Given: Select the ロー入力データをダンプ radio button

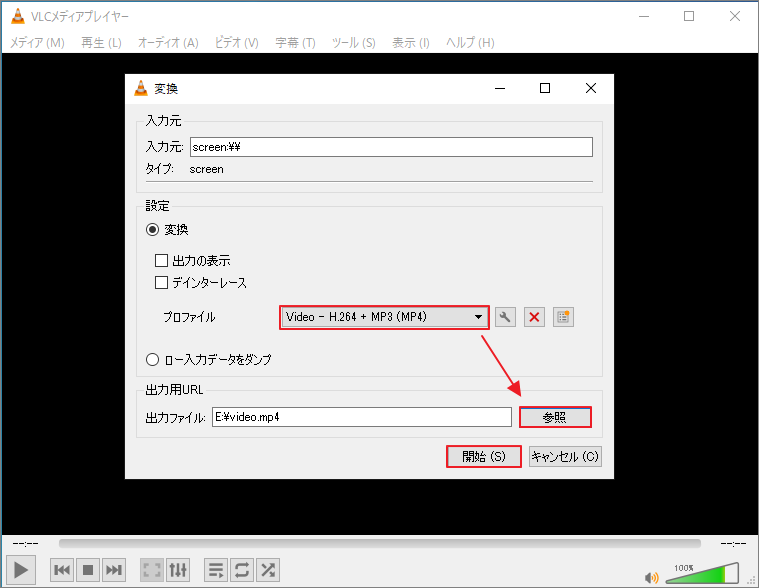Looking at the screenshot, I should pyautogui.click(x=152, y=360).
